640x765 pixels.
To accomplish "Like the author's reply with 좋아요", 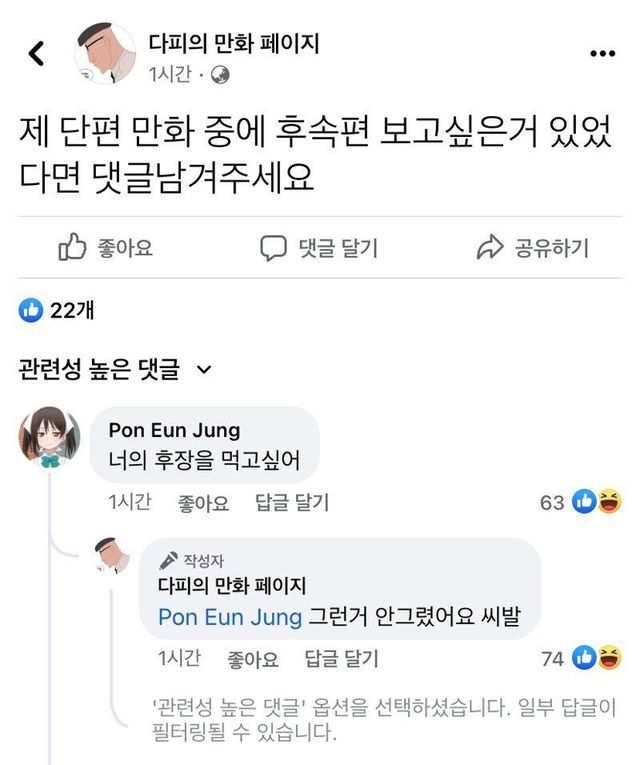I will click(x=253, y=659).
